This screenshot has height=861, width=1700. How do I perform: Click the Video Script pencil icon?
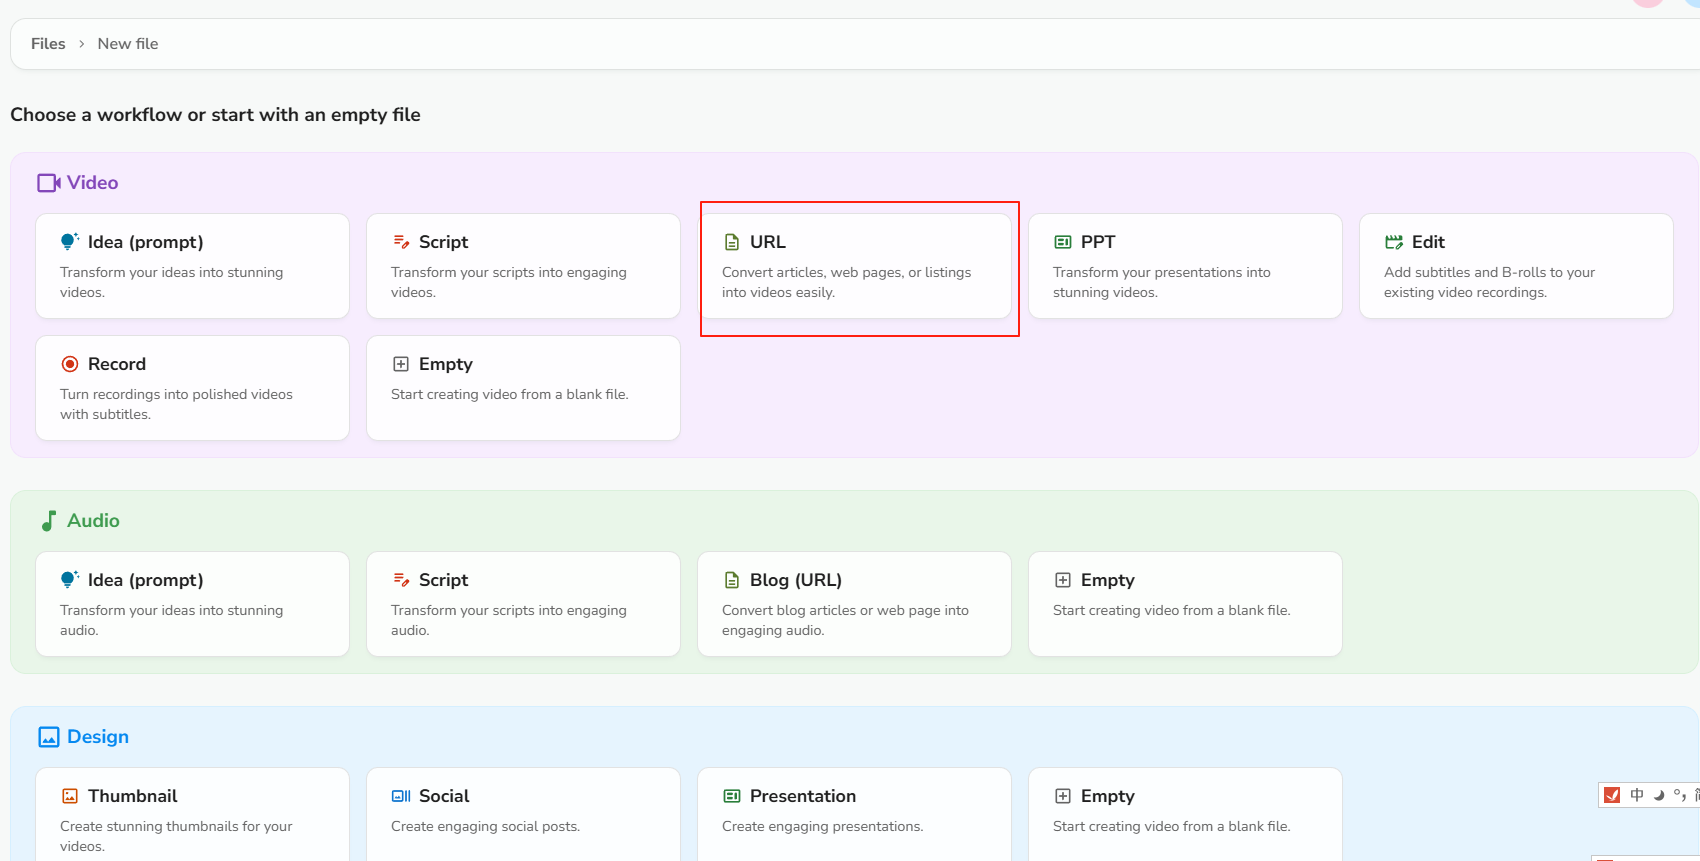coord(401,241)
